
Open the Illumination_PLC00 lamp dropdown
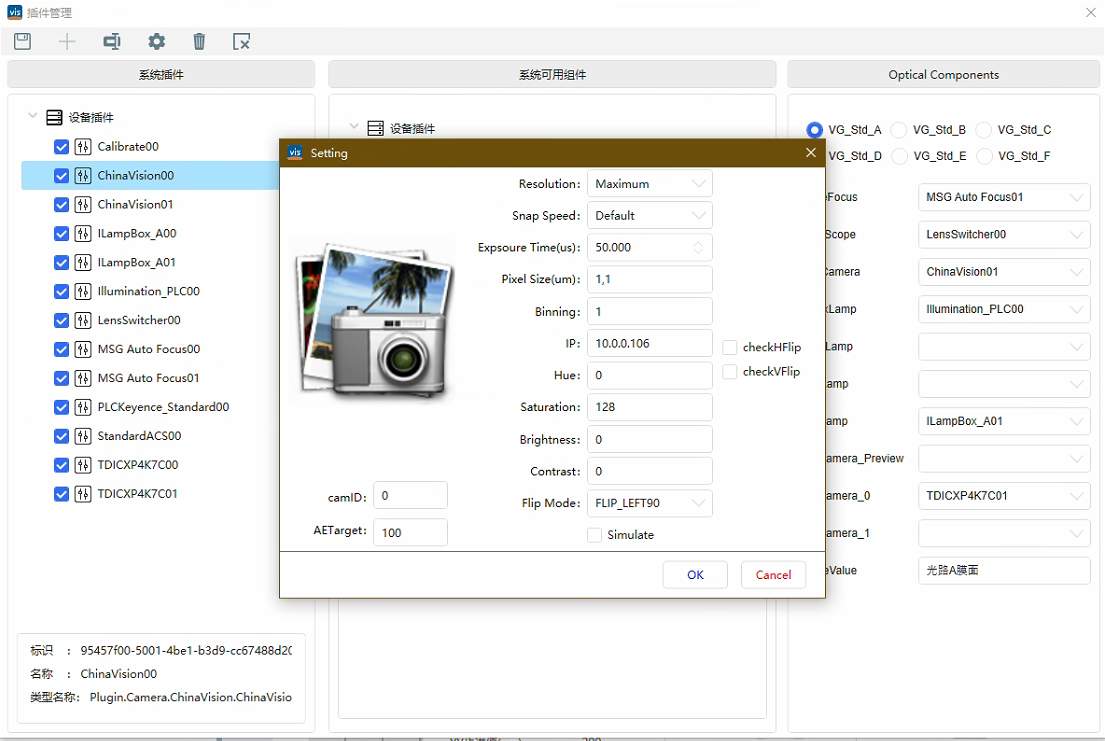[x=1004, y=309]
